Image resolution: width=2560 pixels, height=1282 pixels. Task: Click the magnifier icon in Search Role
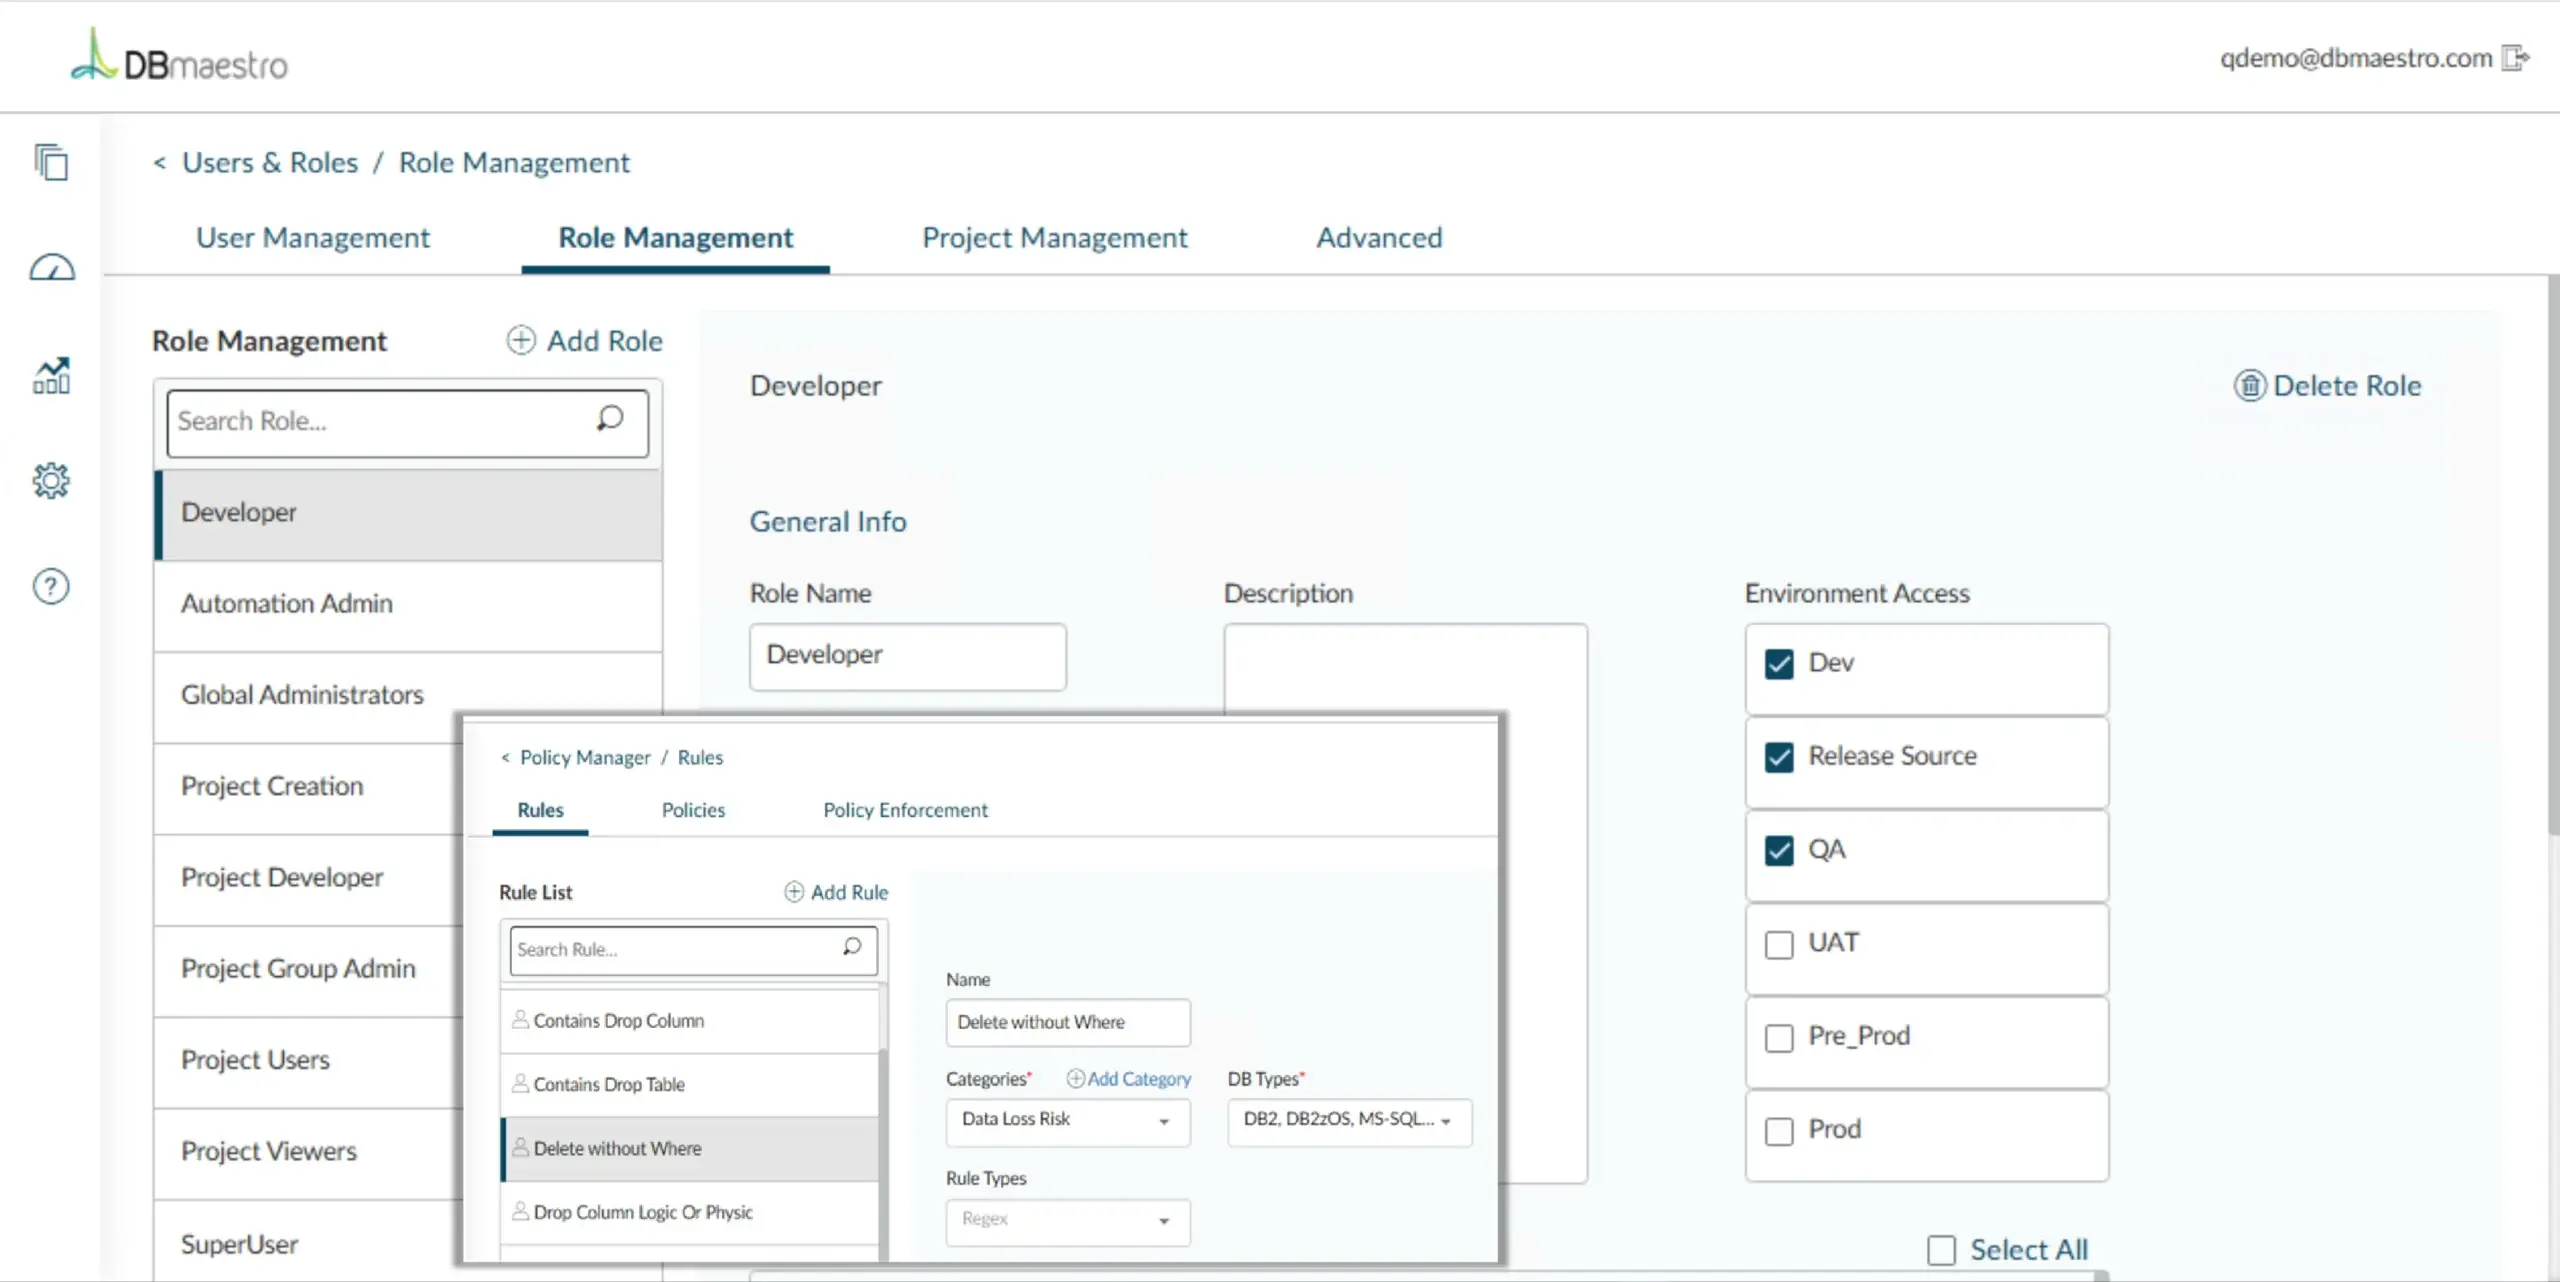pos(610,419)
